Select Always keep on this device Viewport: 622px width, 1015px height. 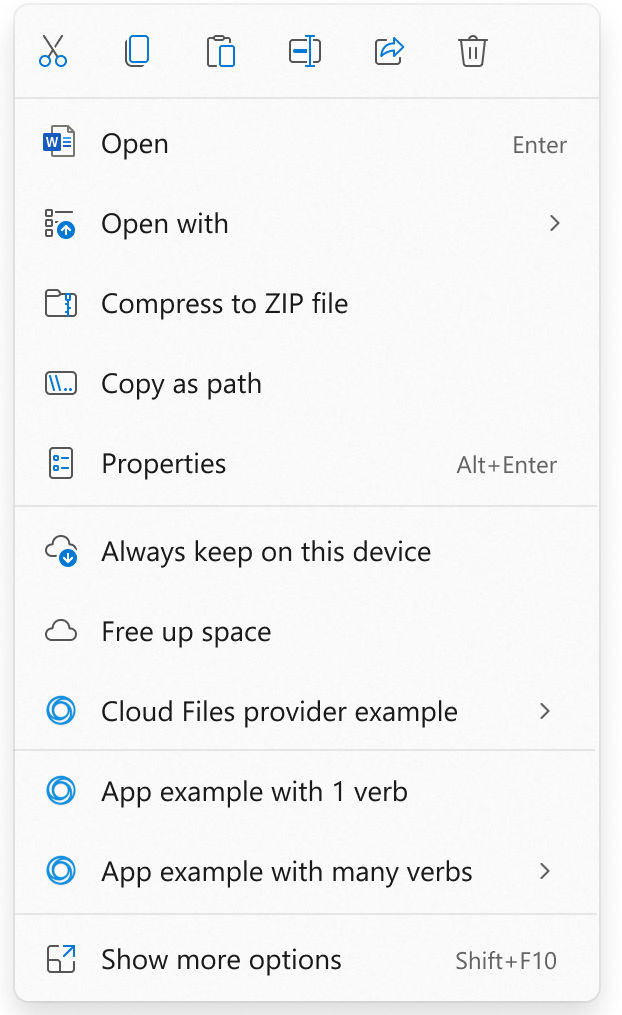(x=266, y=552)
